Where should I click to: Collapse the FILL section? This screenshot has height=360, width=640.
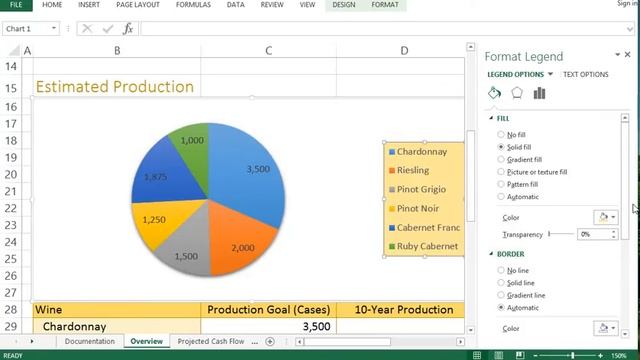491,118
